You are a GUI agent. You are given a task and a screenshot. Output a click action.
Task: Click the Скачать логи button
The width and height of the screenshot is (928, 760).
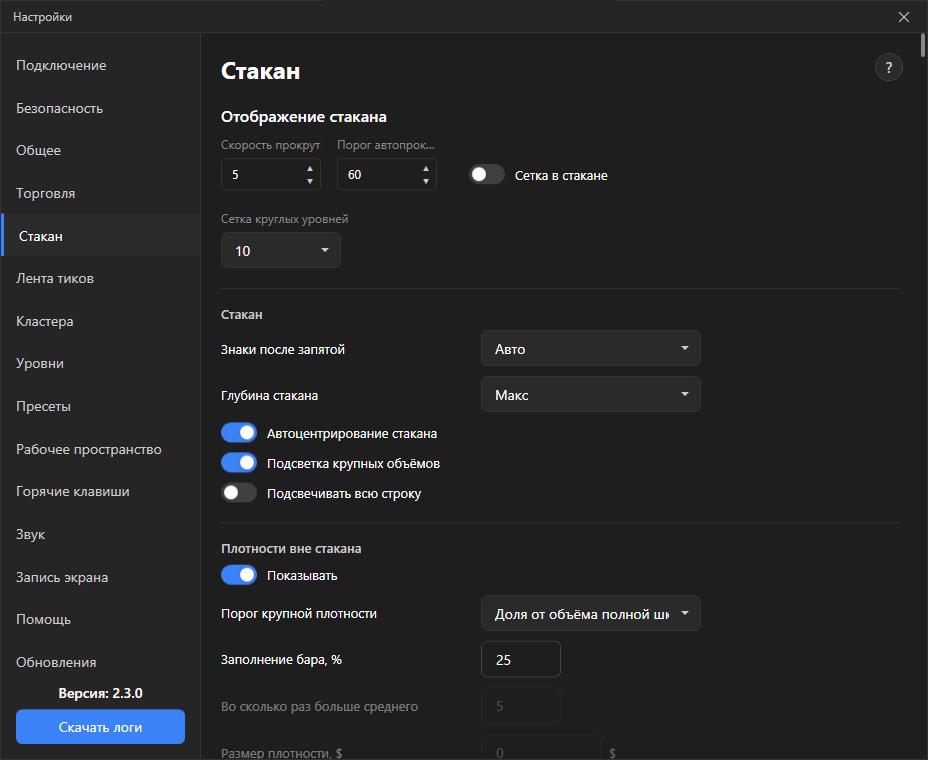click(101, 727)
